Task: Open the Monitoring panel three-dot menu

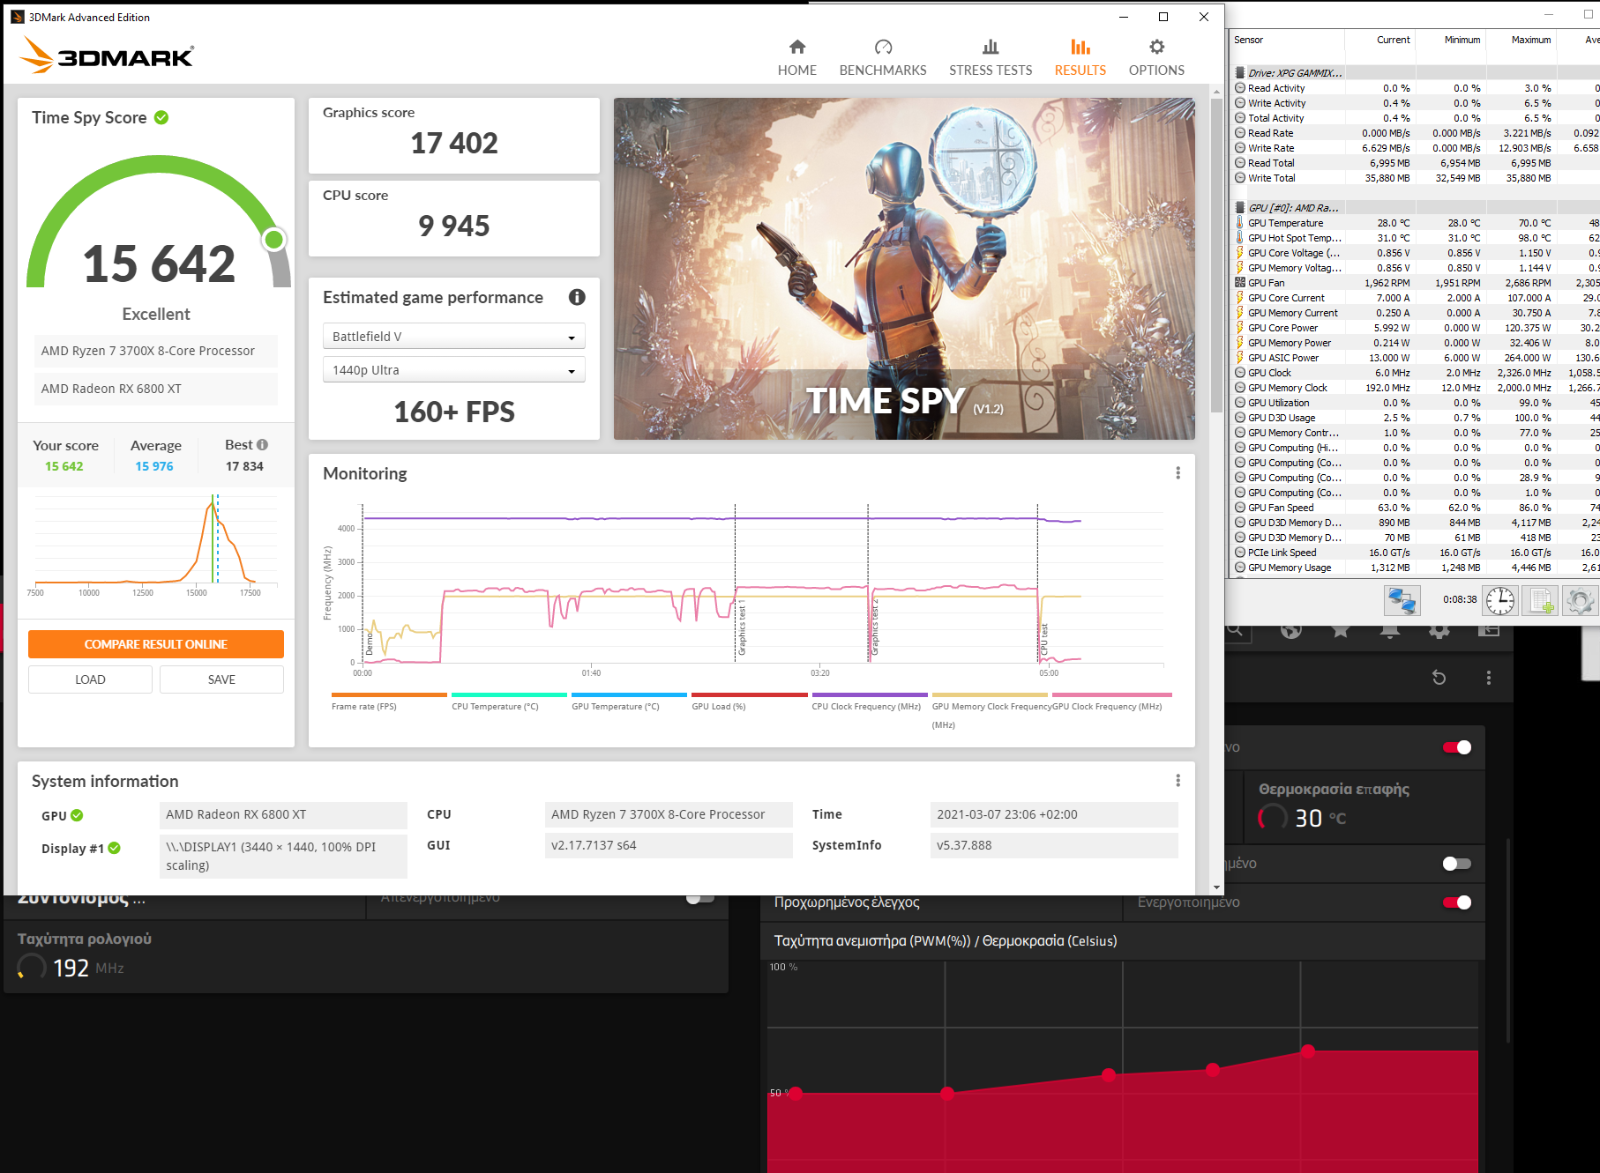Action: 1177,473
